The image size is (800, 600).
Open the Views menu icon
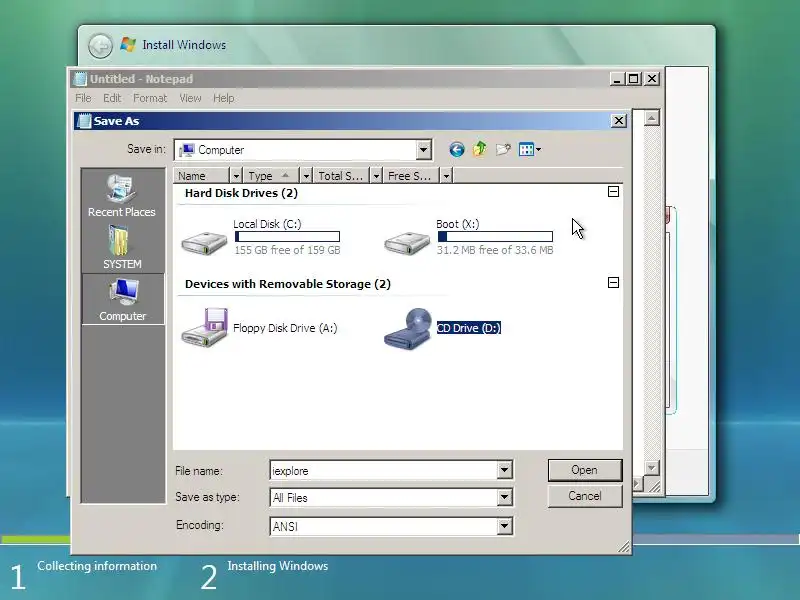pos(529,149)
